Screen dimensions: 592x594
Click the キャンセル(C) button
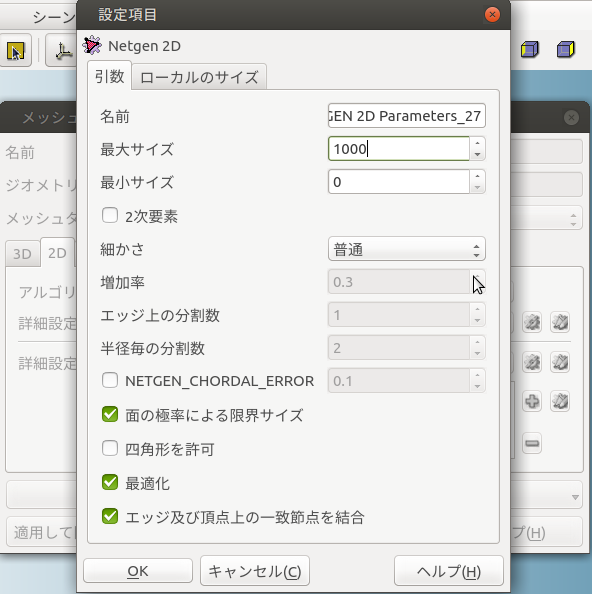coord(255,571)
